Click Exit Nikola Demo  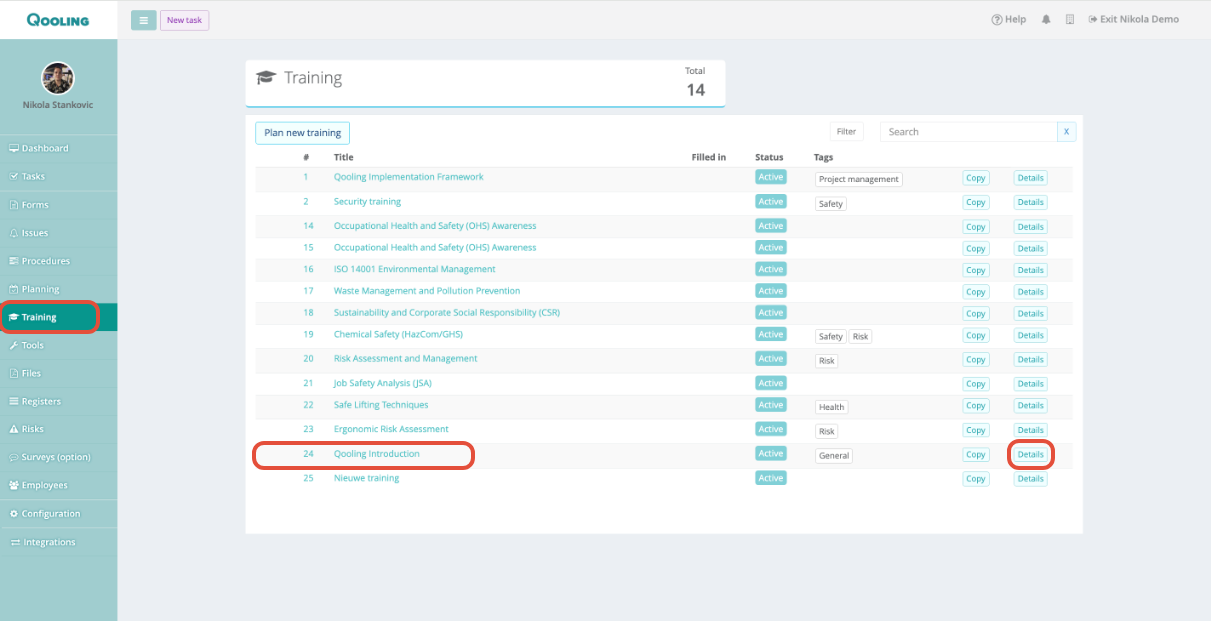click(1133, 20)
